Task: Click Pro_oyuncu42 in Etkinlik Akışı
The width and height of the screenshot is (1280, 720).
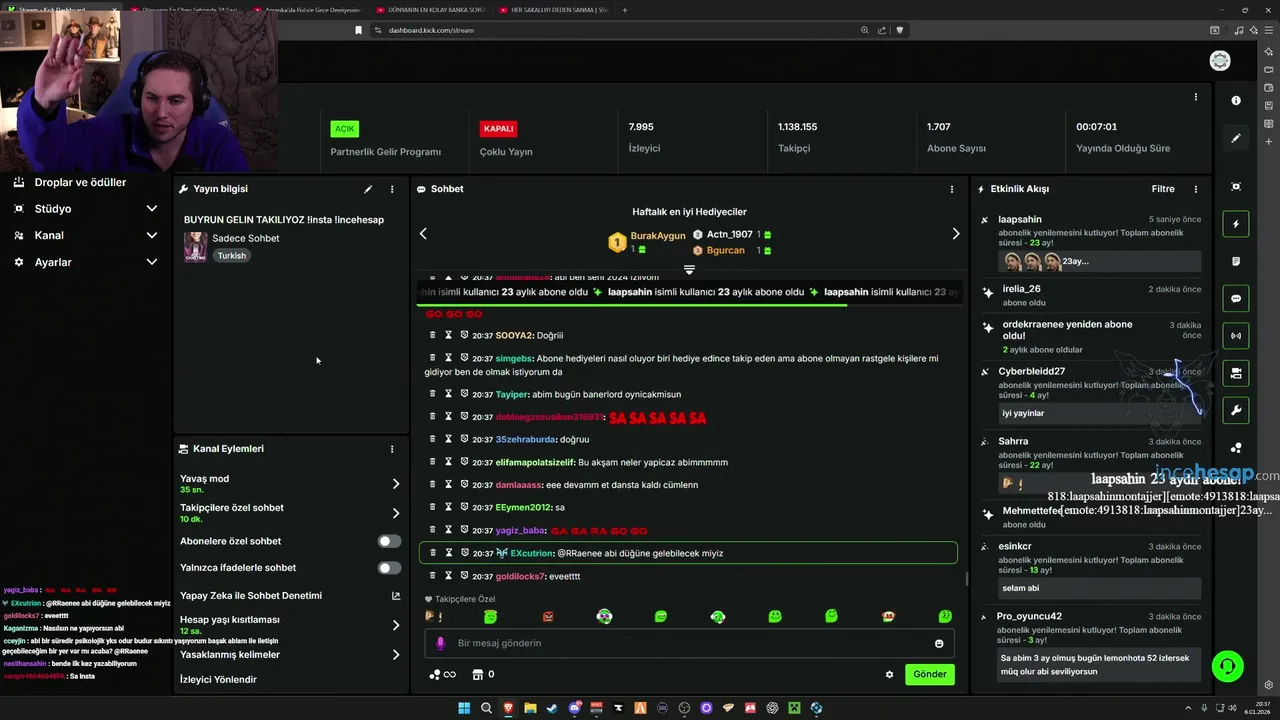Action: (1030, 616)
